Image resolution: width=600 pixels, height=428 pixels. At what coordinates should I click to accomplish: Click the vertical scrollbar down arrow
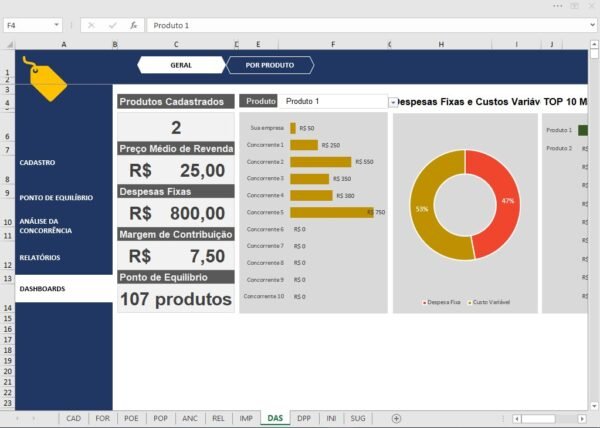click(594, 406)
